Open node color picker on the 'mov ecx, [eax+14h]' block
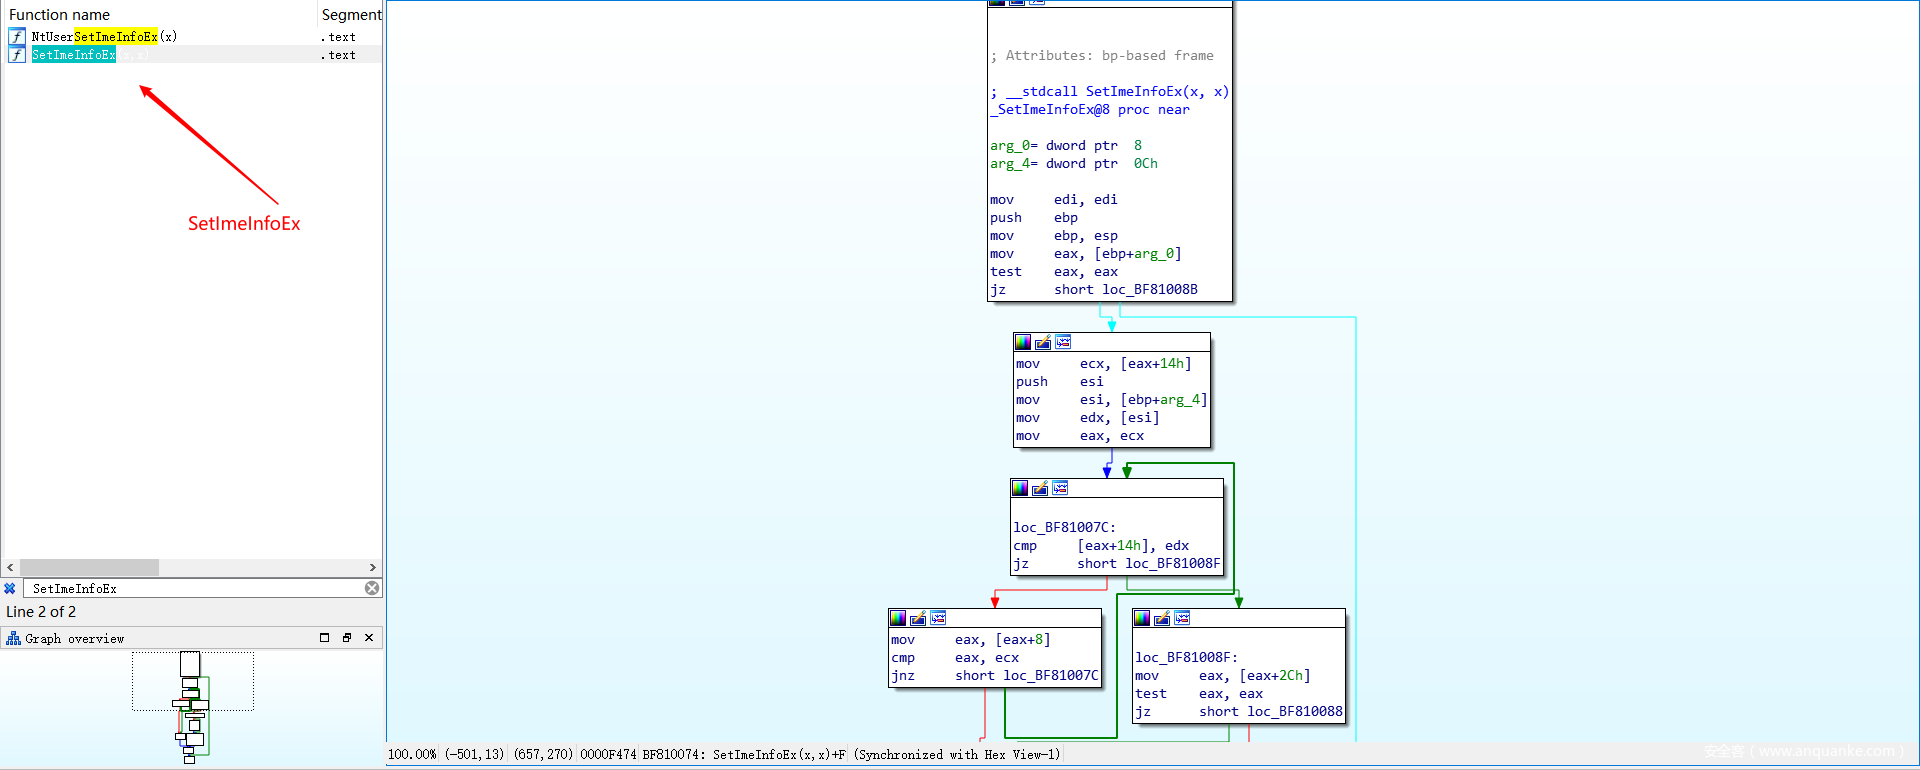 point(1022,342)
